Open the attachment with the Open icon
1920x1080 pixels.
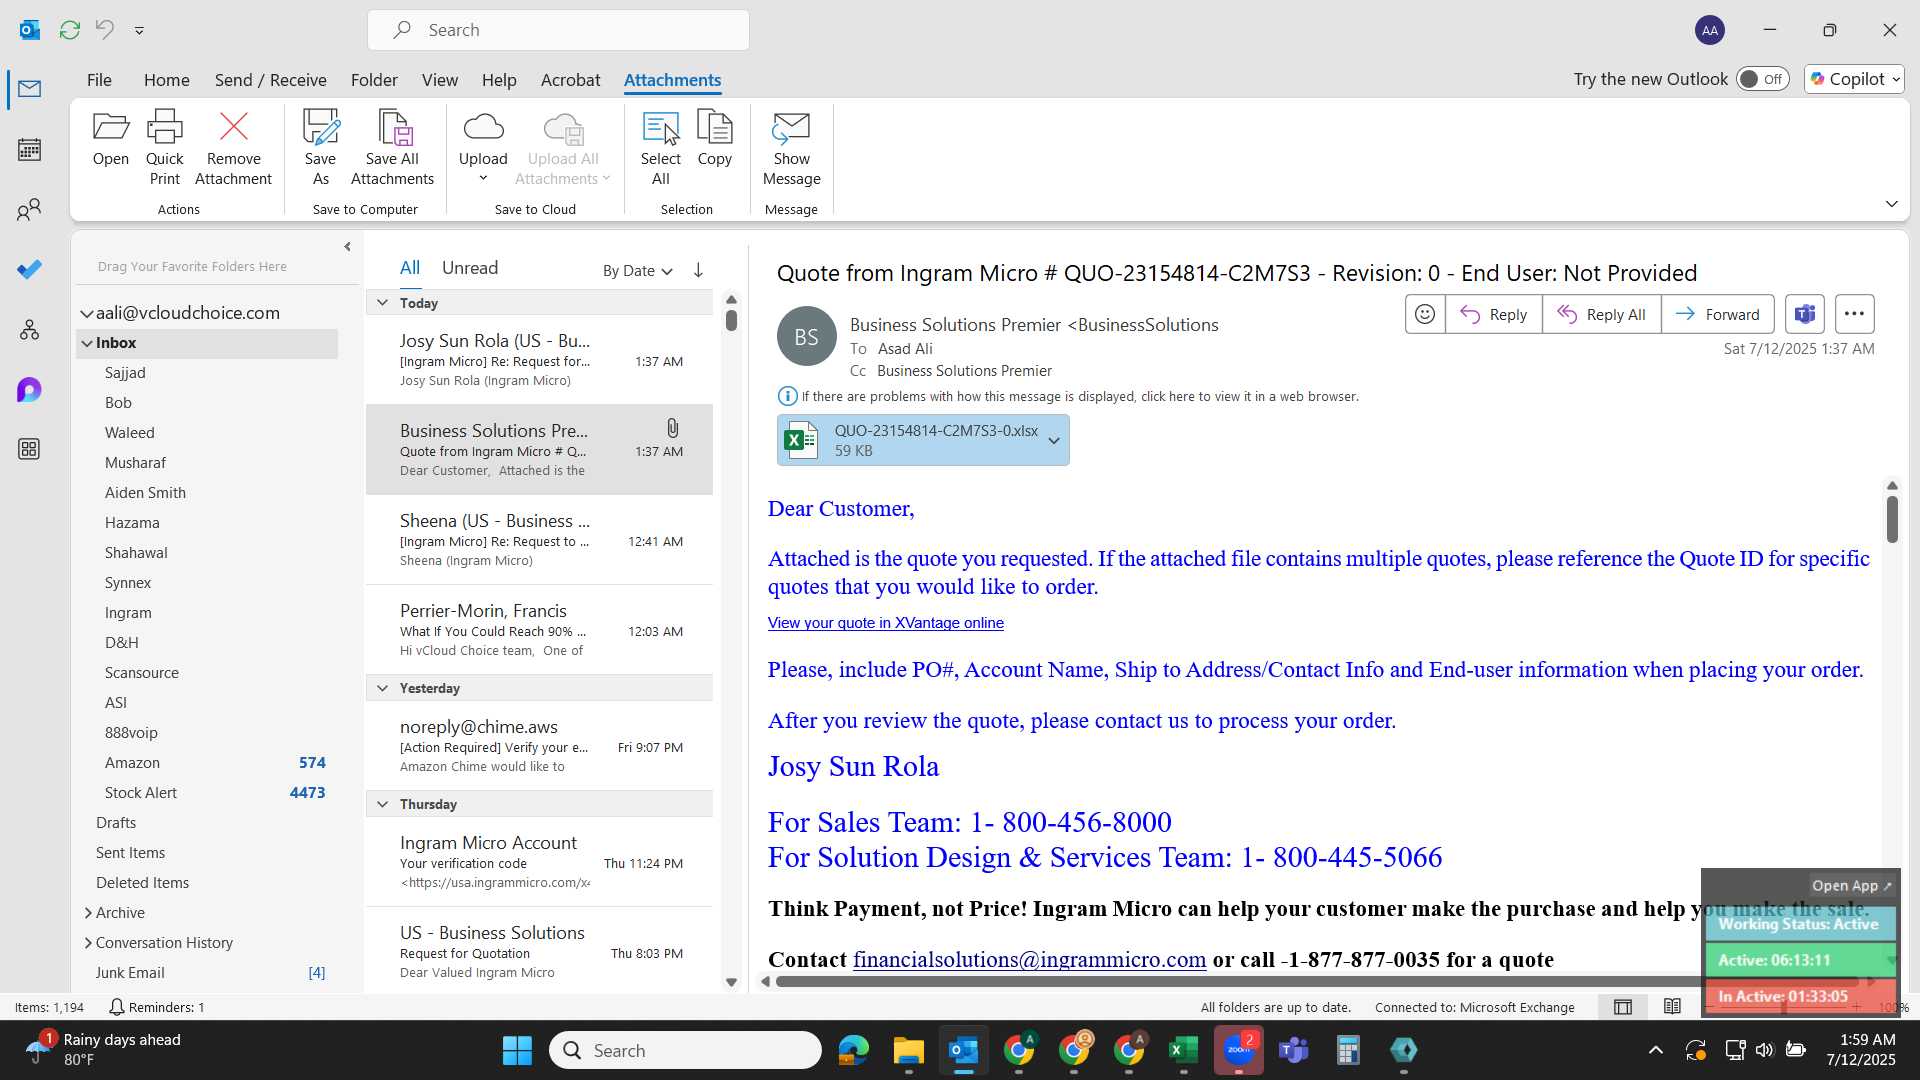click(x=110, y=138)
